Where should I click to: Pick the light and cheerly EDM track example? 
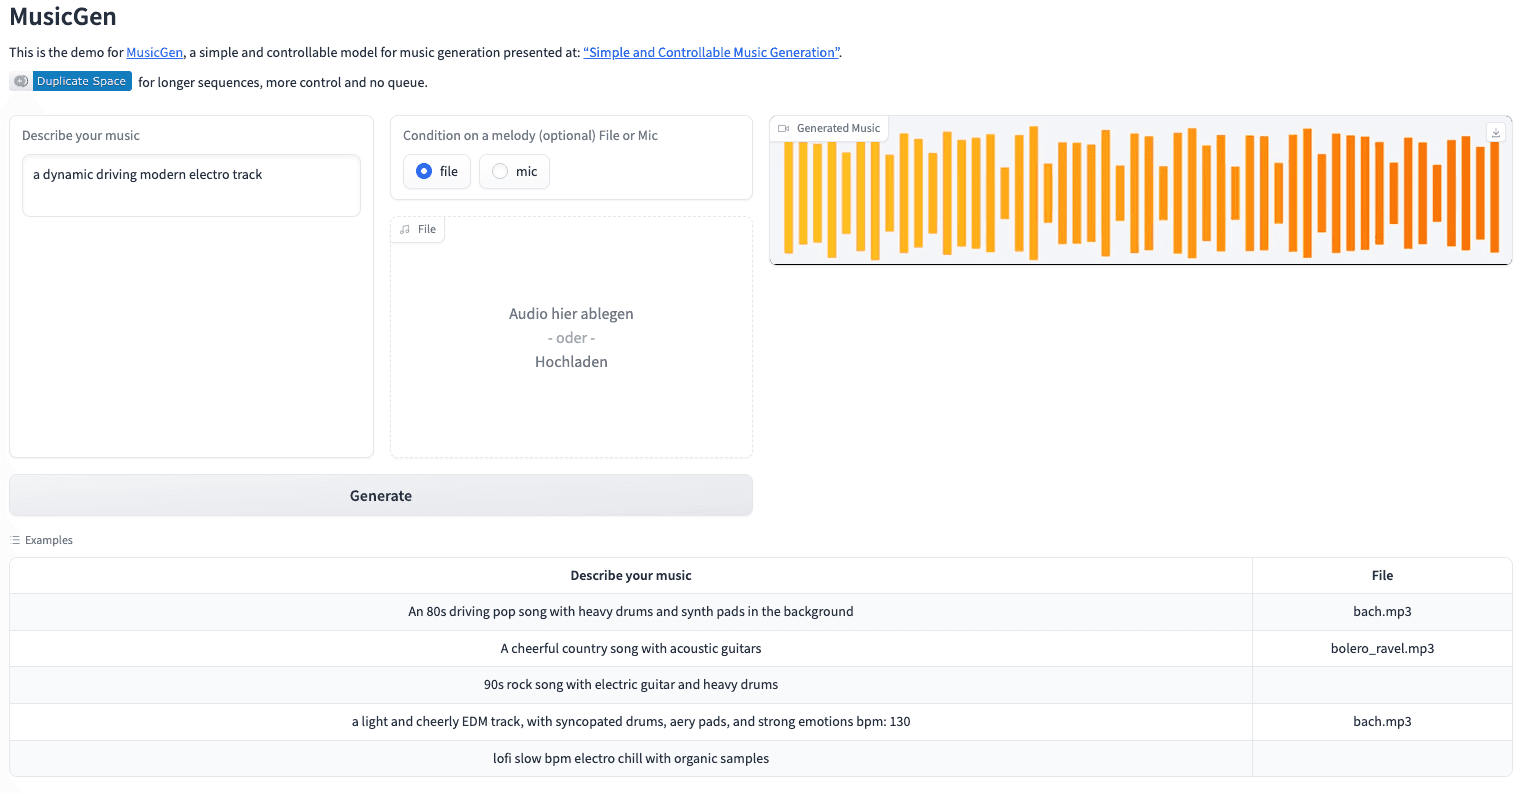click(630, 722)
